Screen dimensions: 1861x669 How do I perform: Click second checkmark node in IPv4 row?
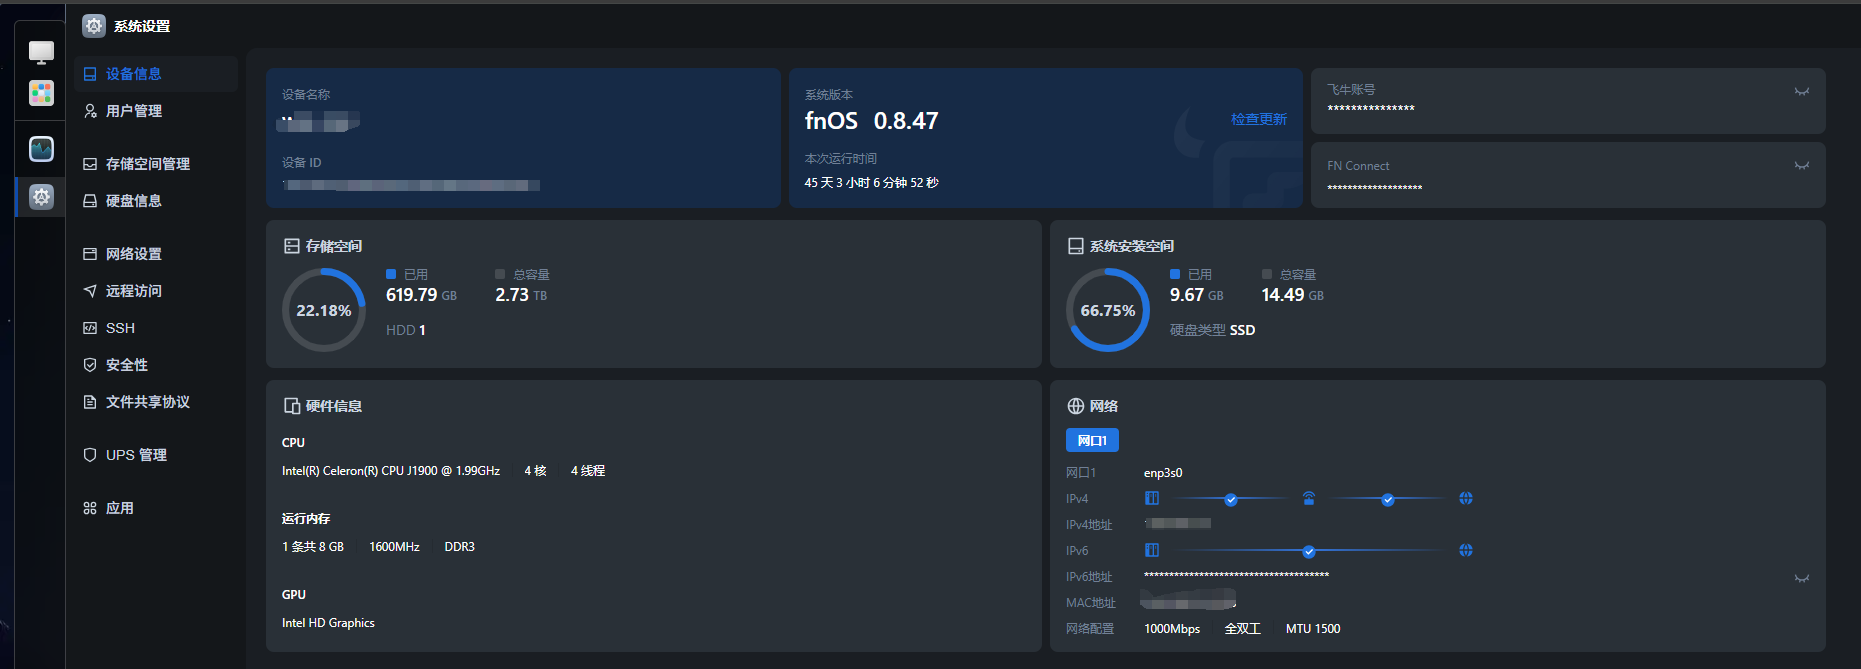(x=1388, y=499)
